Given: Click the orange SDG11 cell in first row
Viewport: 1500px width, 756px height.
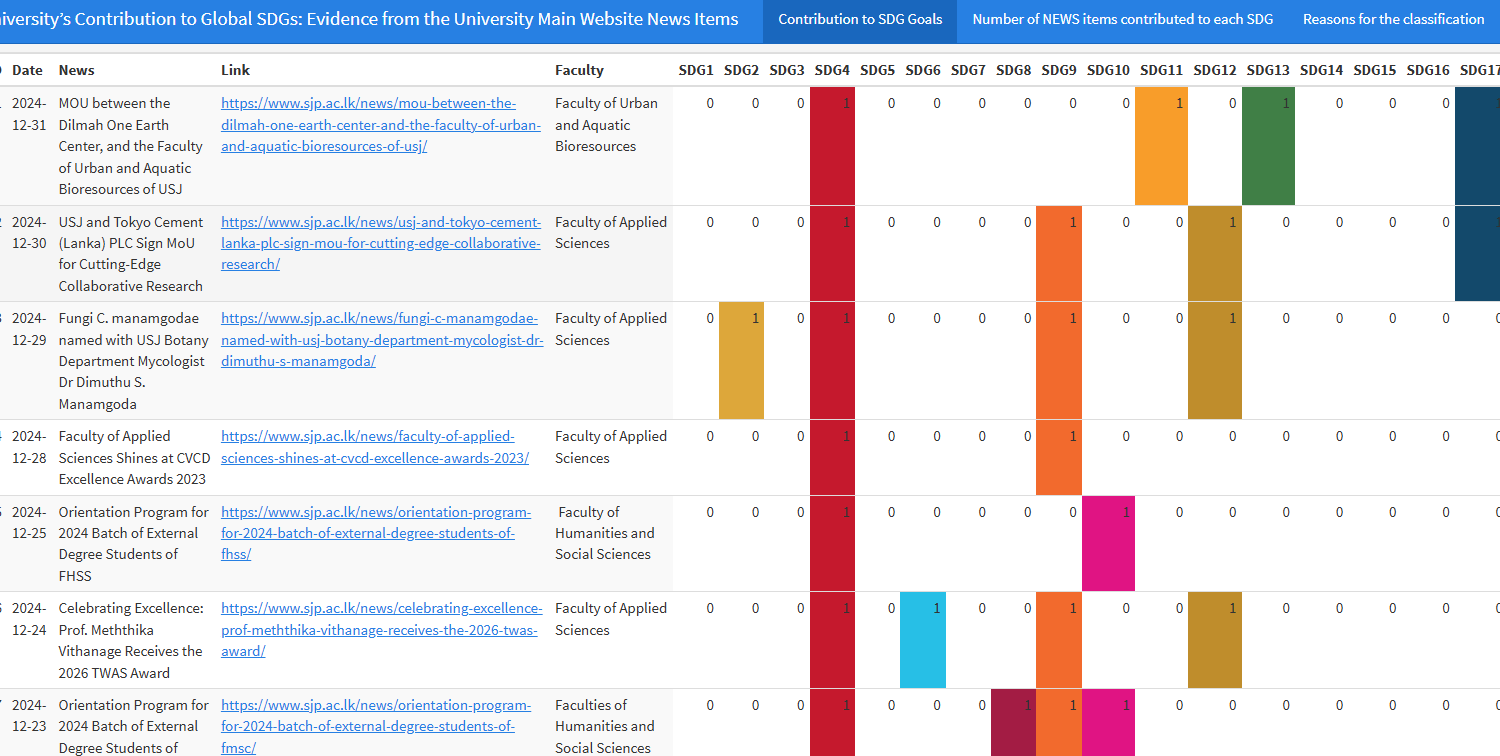Looking at the screenshot, I should (x=1161, y=146).
